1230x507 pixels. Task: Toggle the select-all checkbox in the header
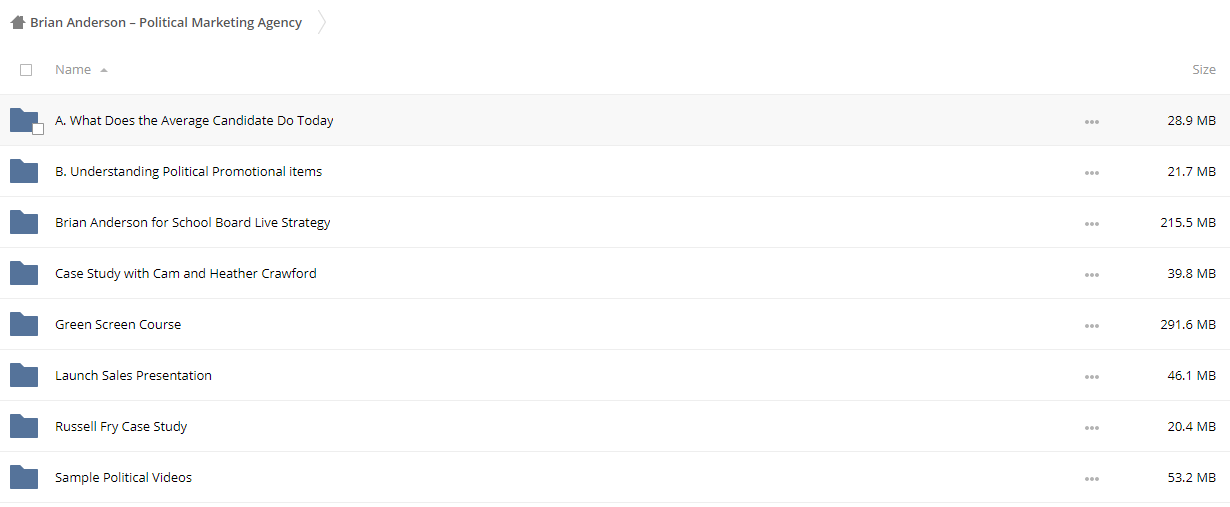[26, 70]
